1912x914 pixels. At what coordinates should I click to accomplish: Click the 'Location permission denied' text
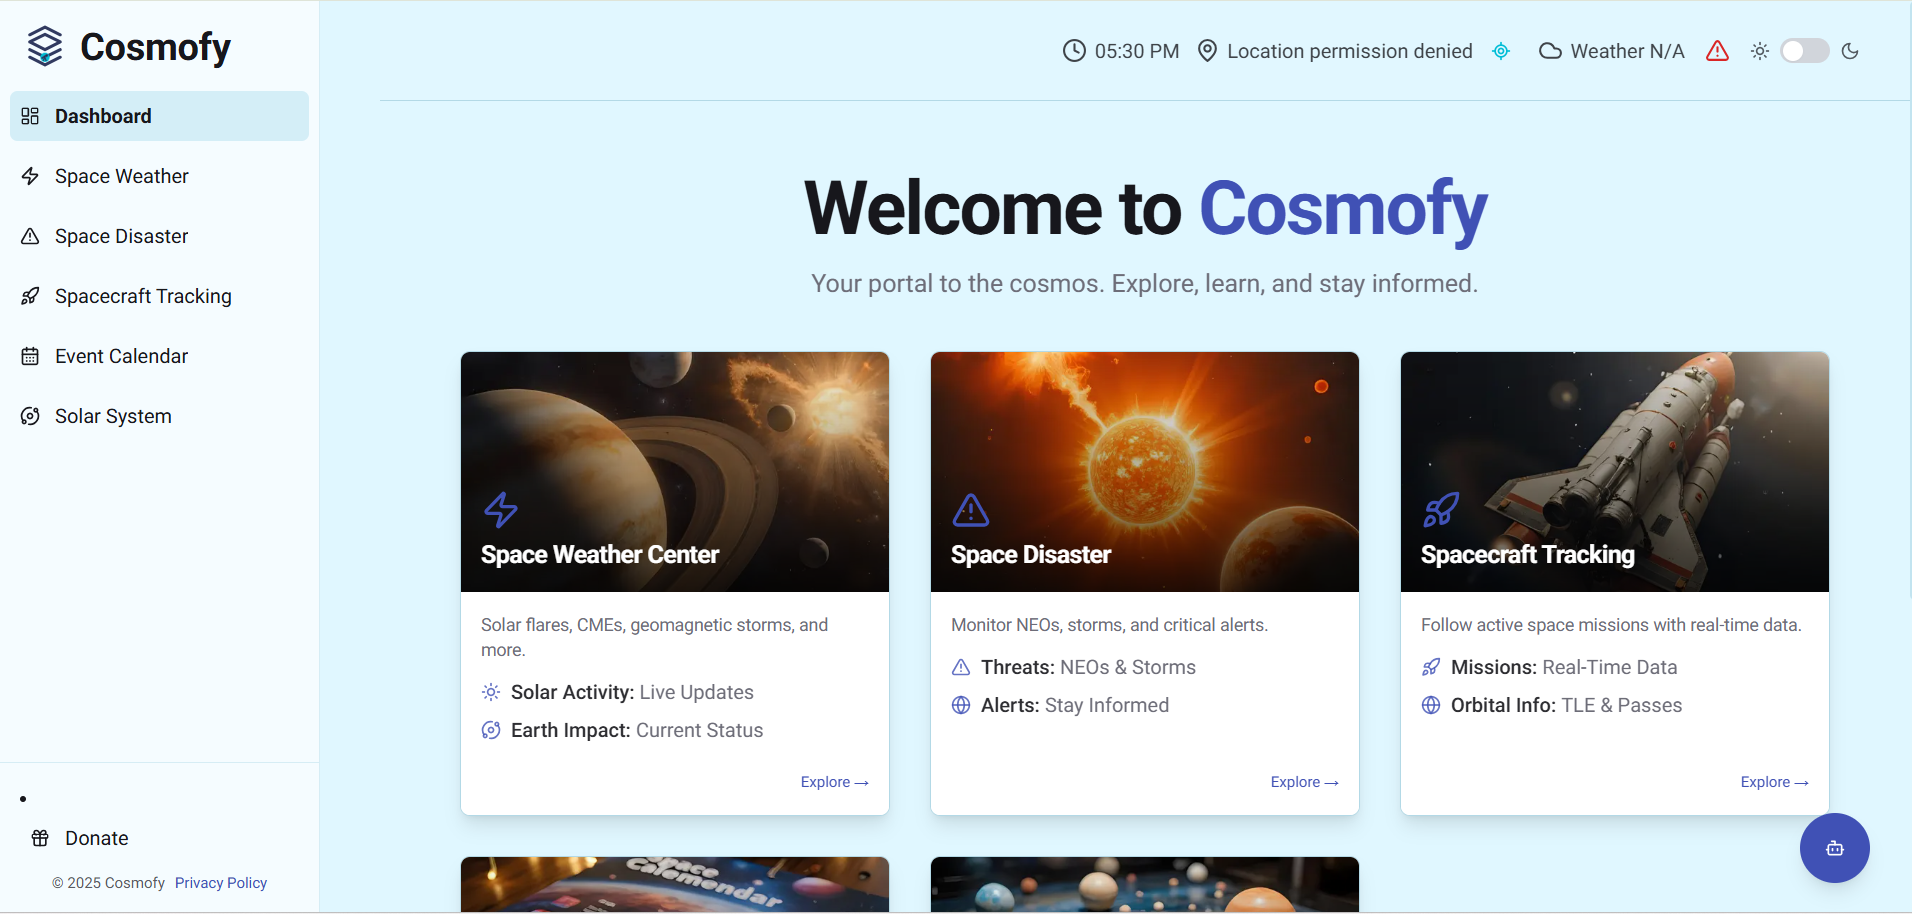click(x=1349, y=51)
